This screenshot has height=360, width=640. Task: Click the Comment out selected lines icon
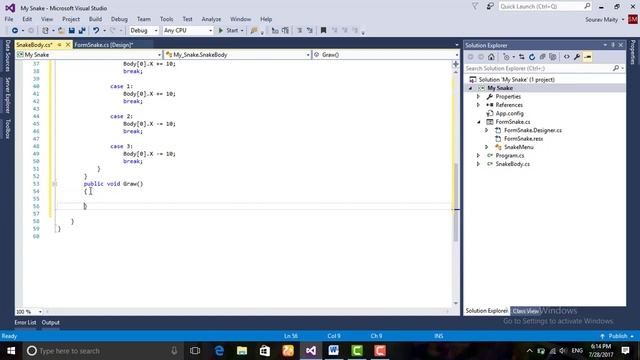pos(300,31)
